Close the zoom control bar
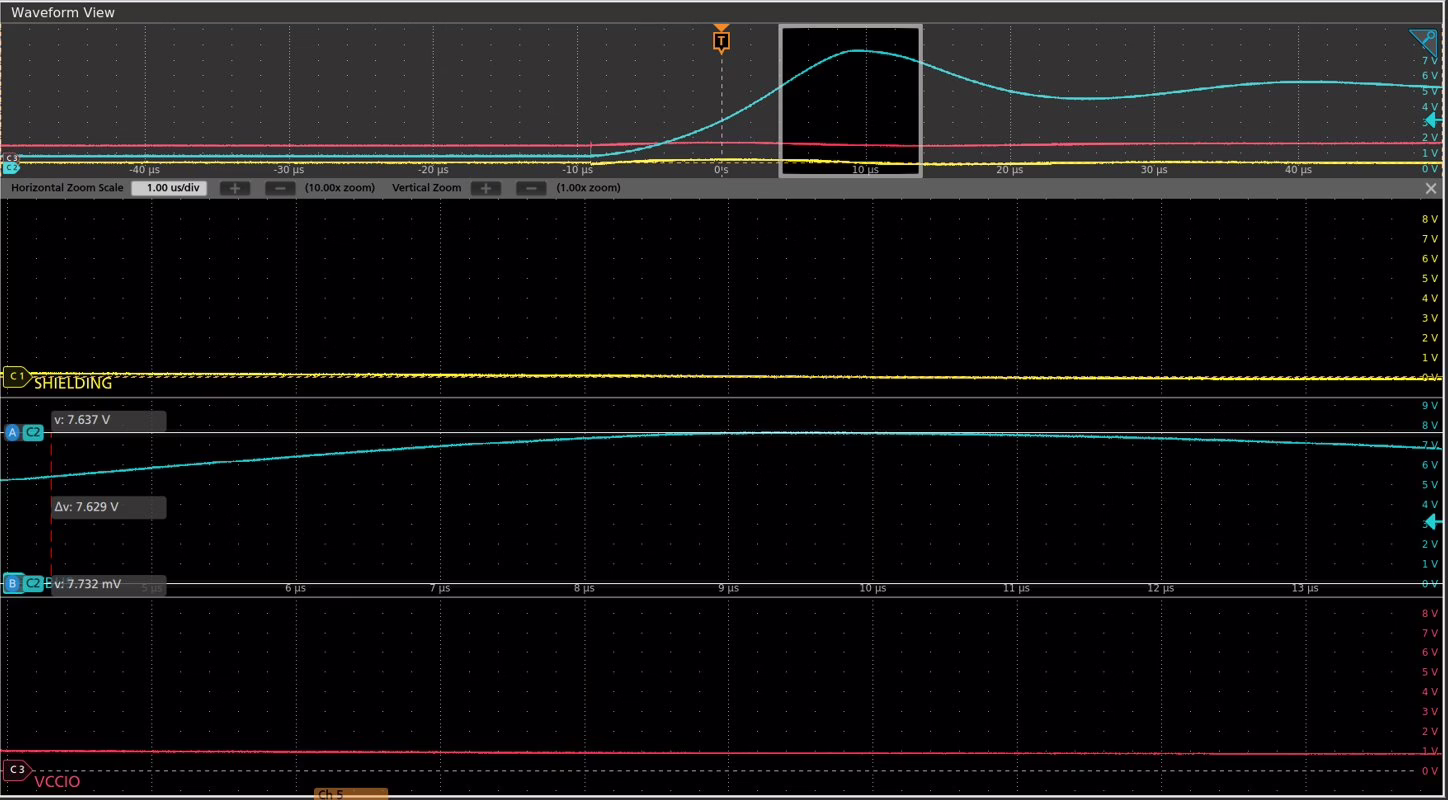 click(x=1430, y=188)
